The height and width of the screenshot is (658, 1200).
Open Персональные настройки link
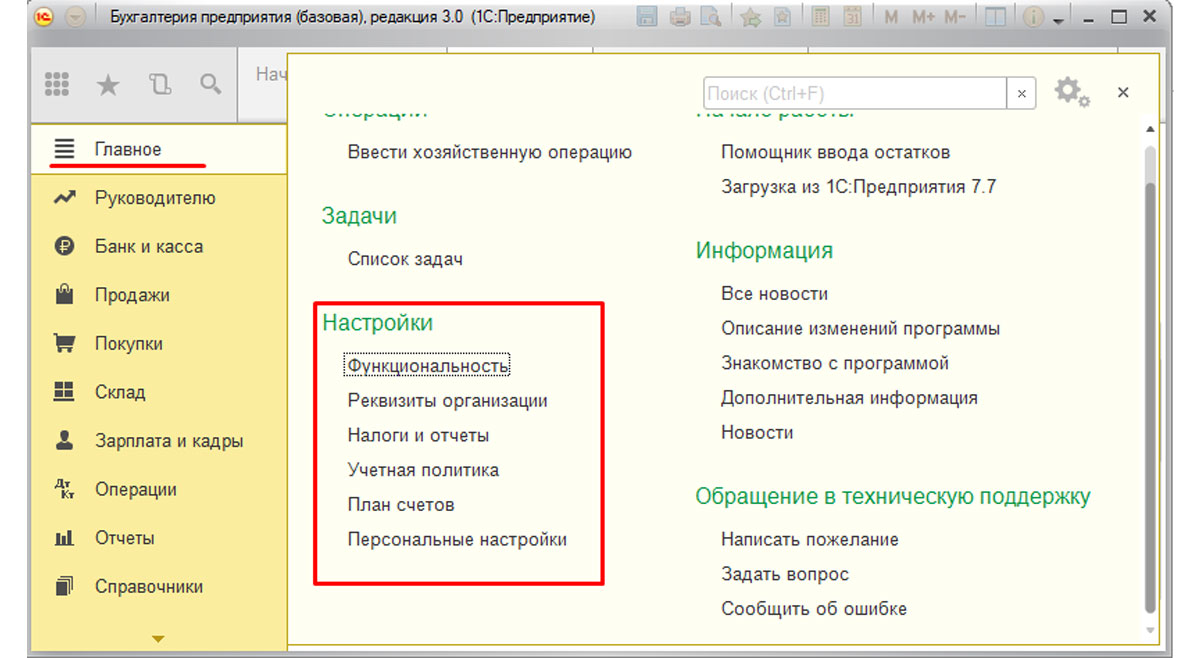(x=457, y=540)
